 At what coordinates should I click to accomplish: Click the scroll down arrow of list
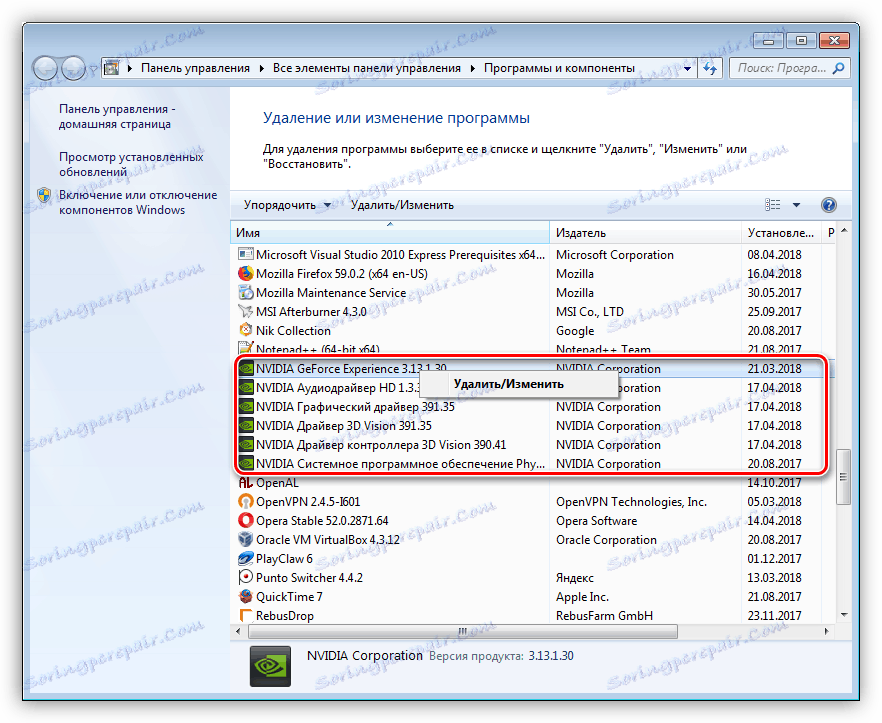tap(844, 615)
